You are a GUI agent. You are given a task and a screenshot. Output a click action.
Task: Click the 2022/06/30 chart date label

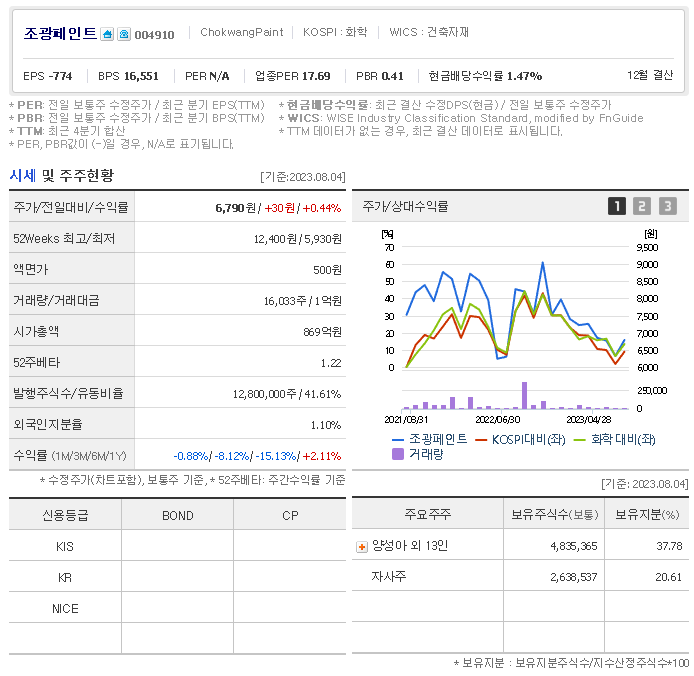(x=497, y=420)
